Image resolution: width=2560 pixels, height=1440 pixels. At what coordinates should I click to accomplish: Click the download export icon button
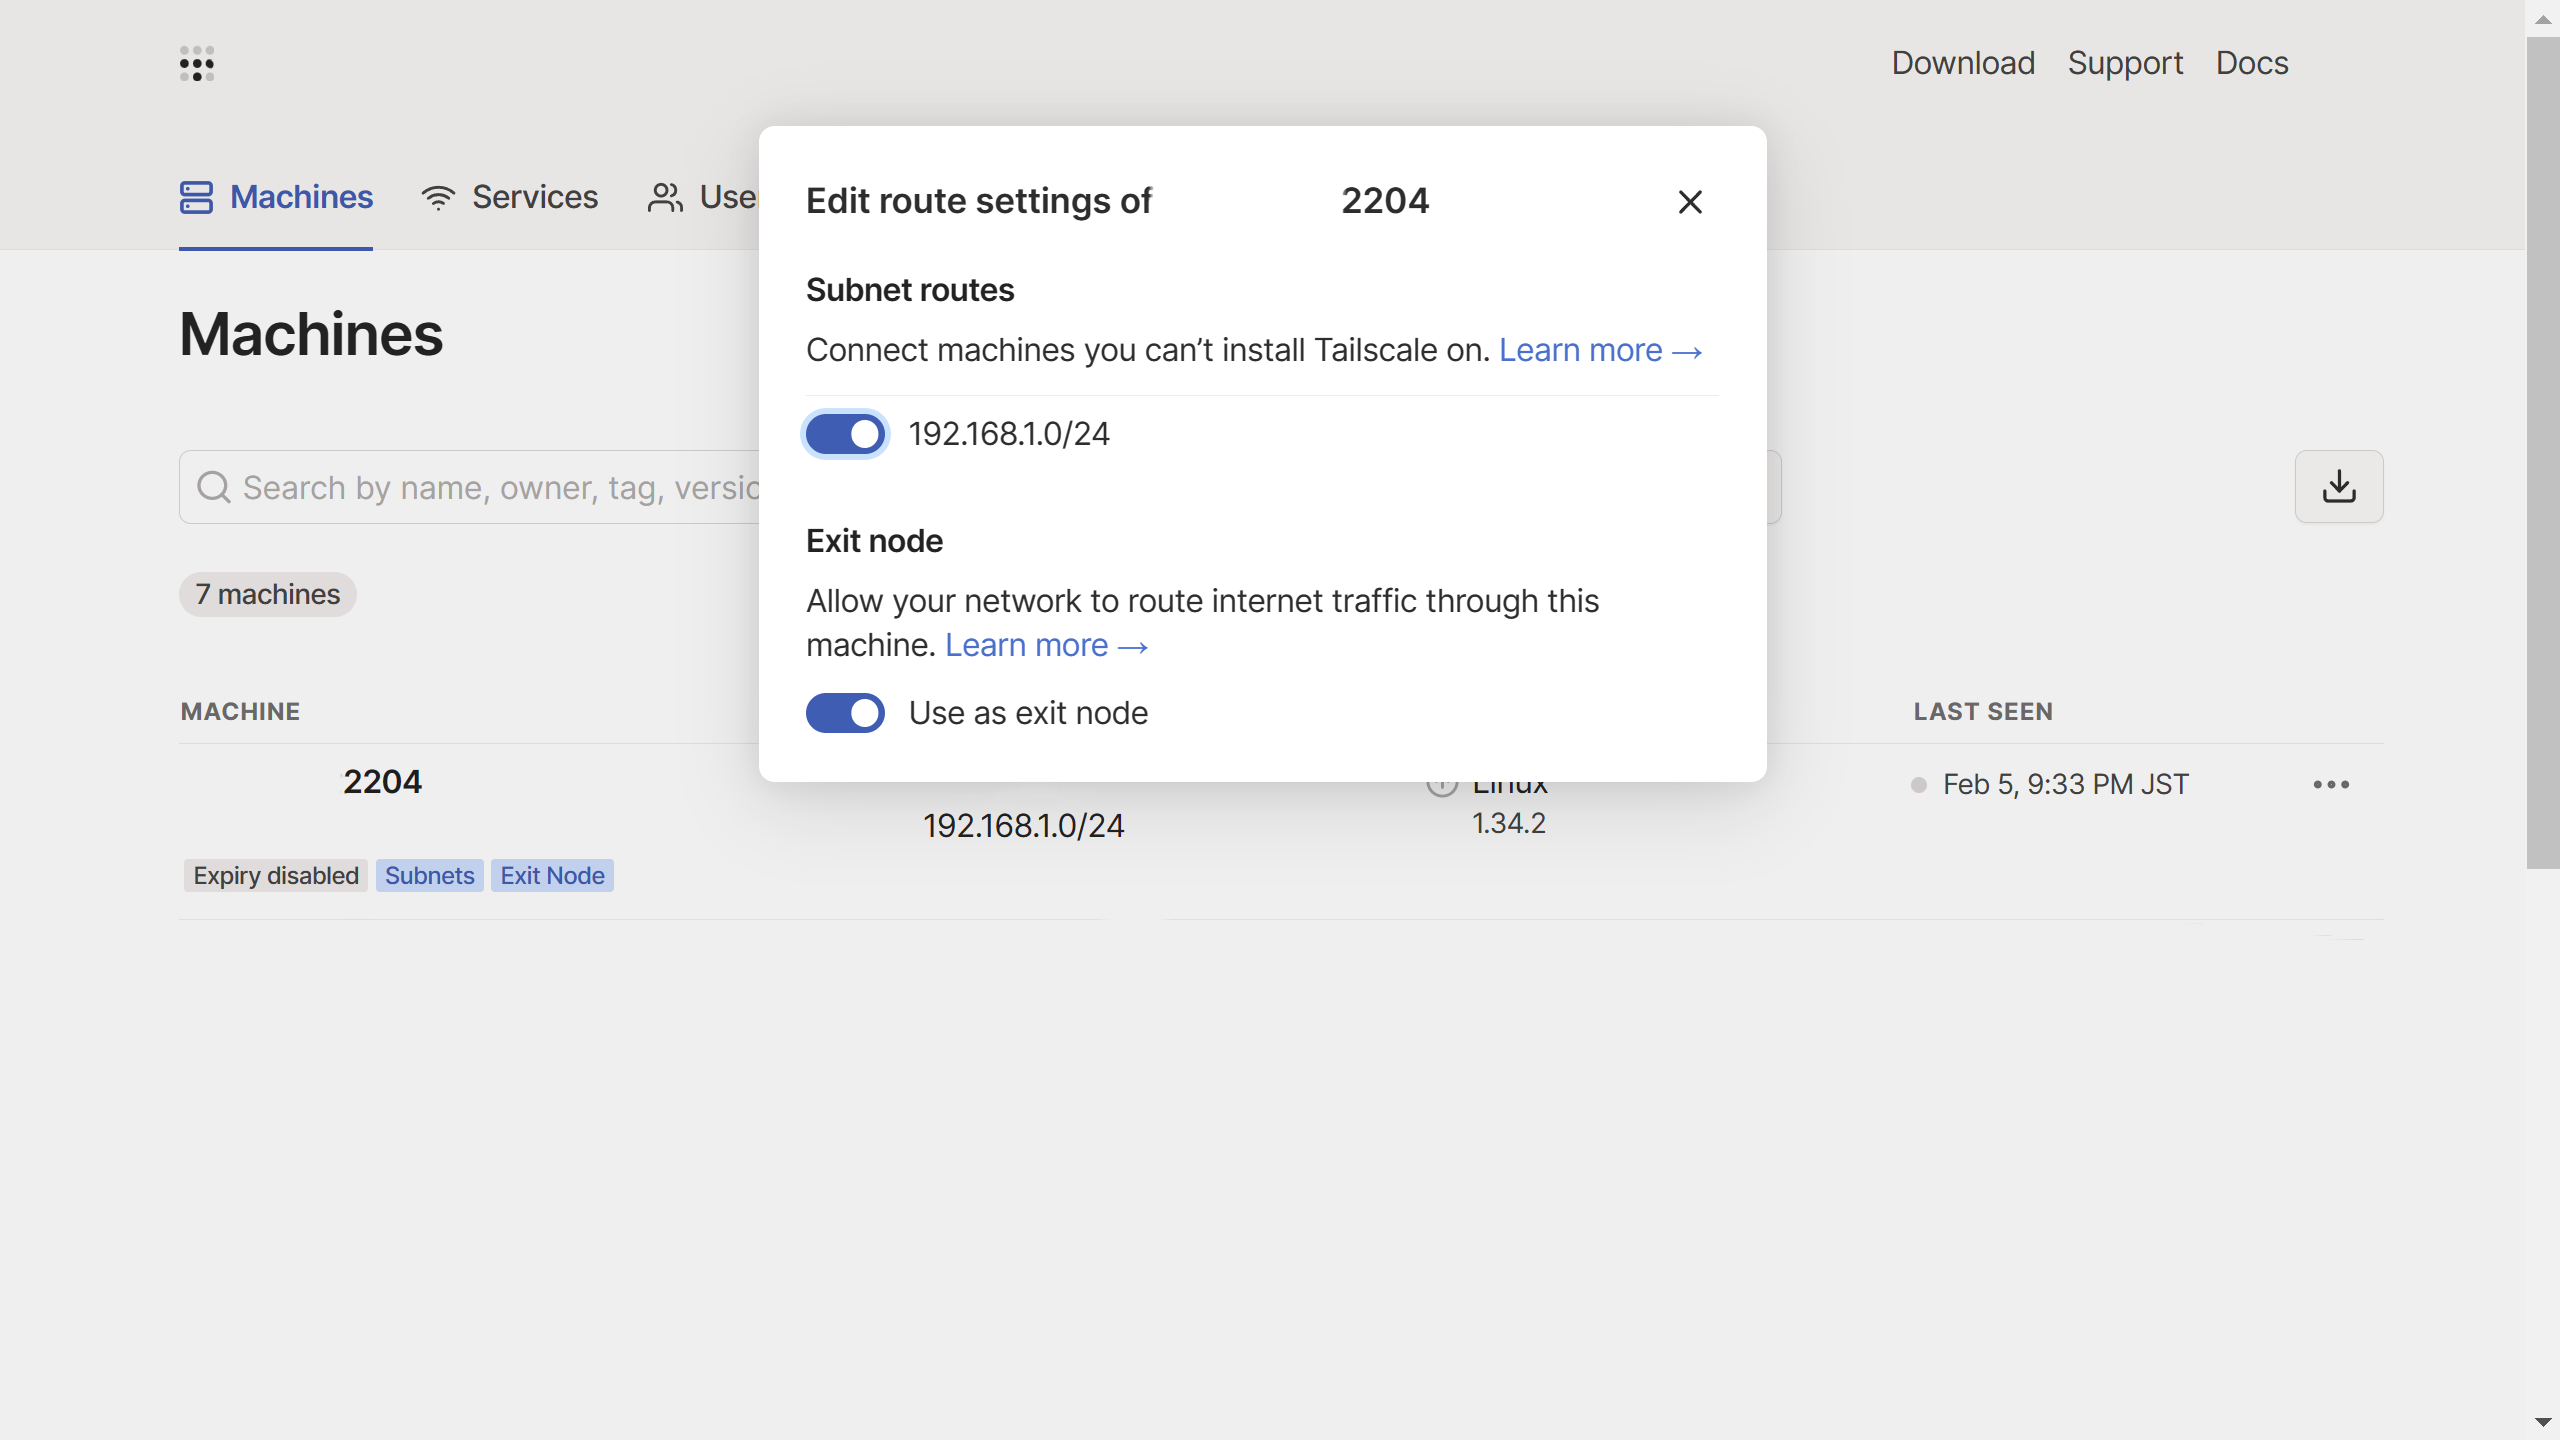[x=2338, y=487]
